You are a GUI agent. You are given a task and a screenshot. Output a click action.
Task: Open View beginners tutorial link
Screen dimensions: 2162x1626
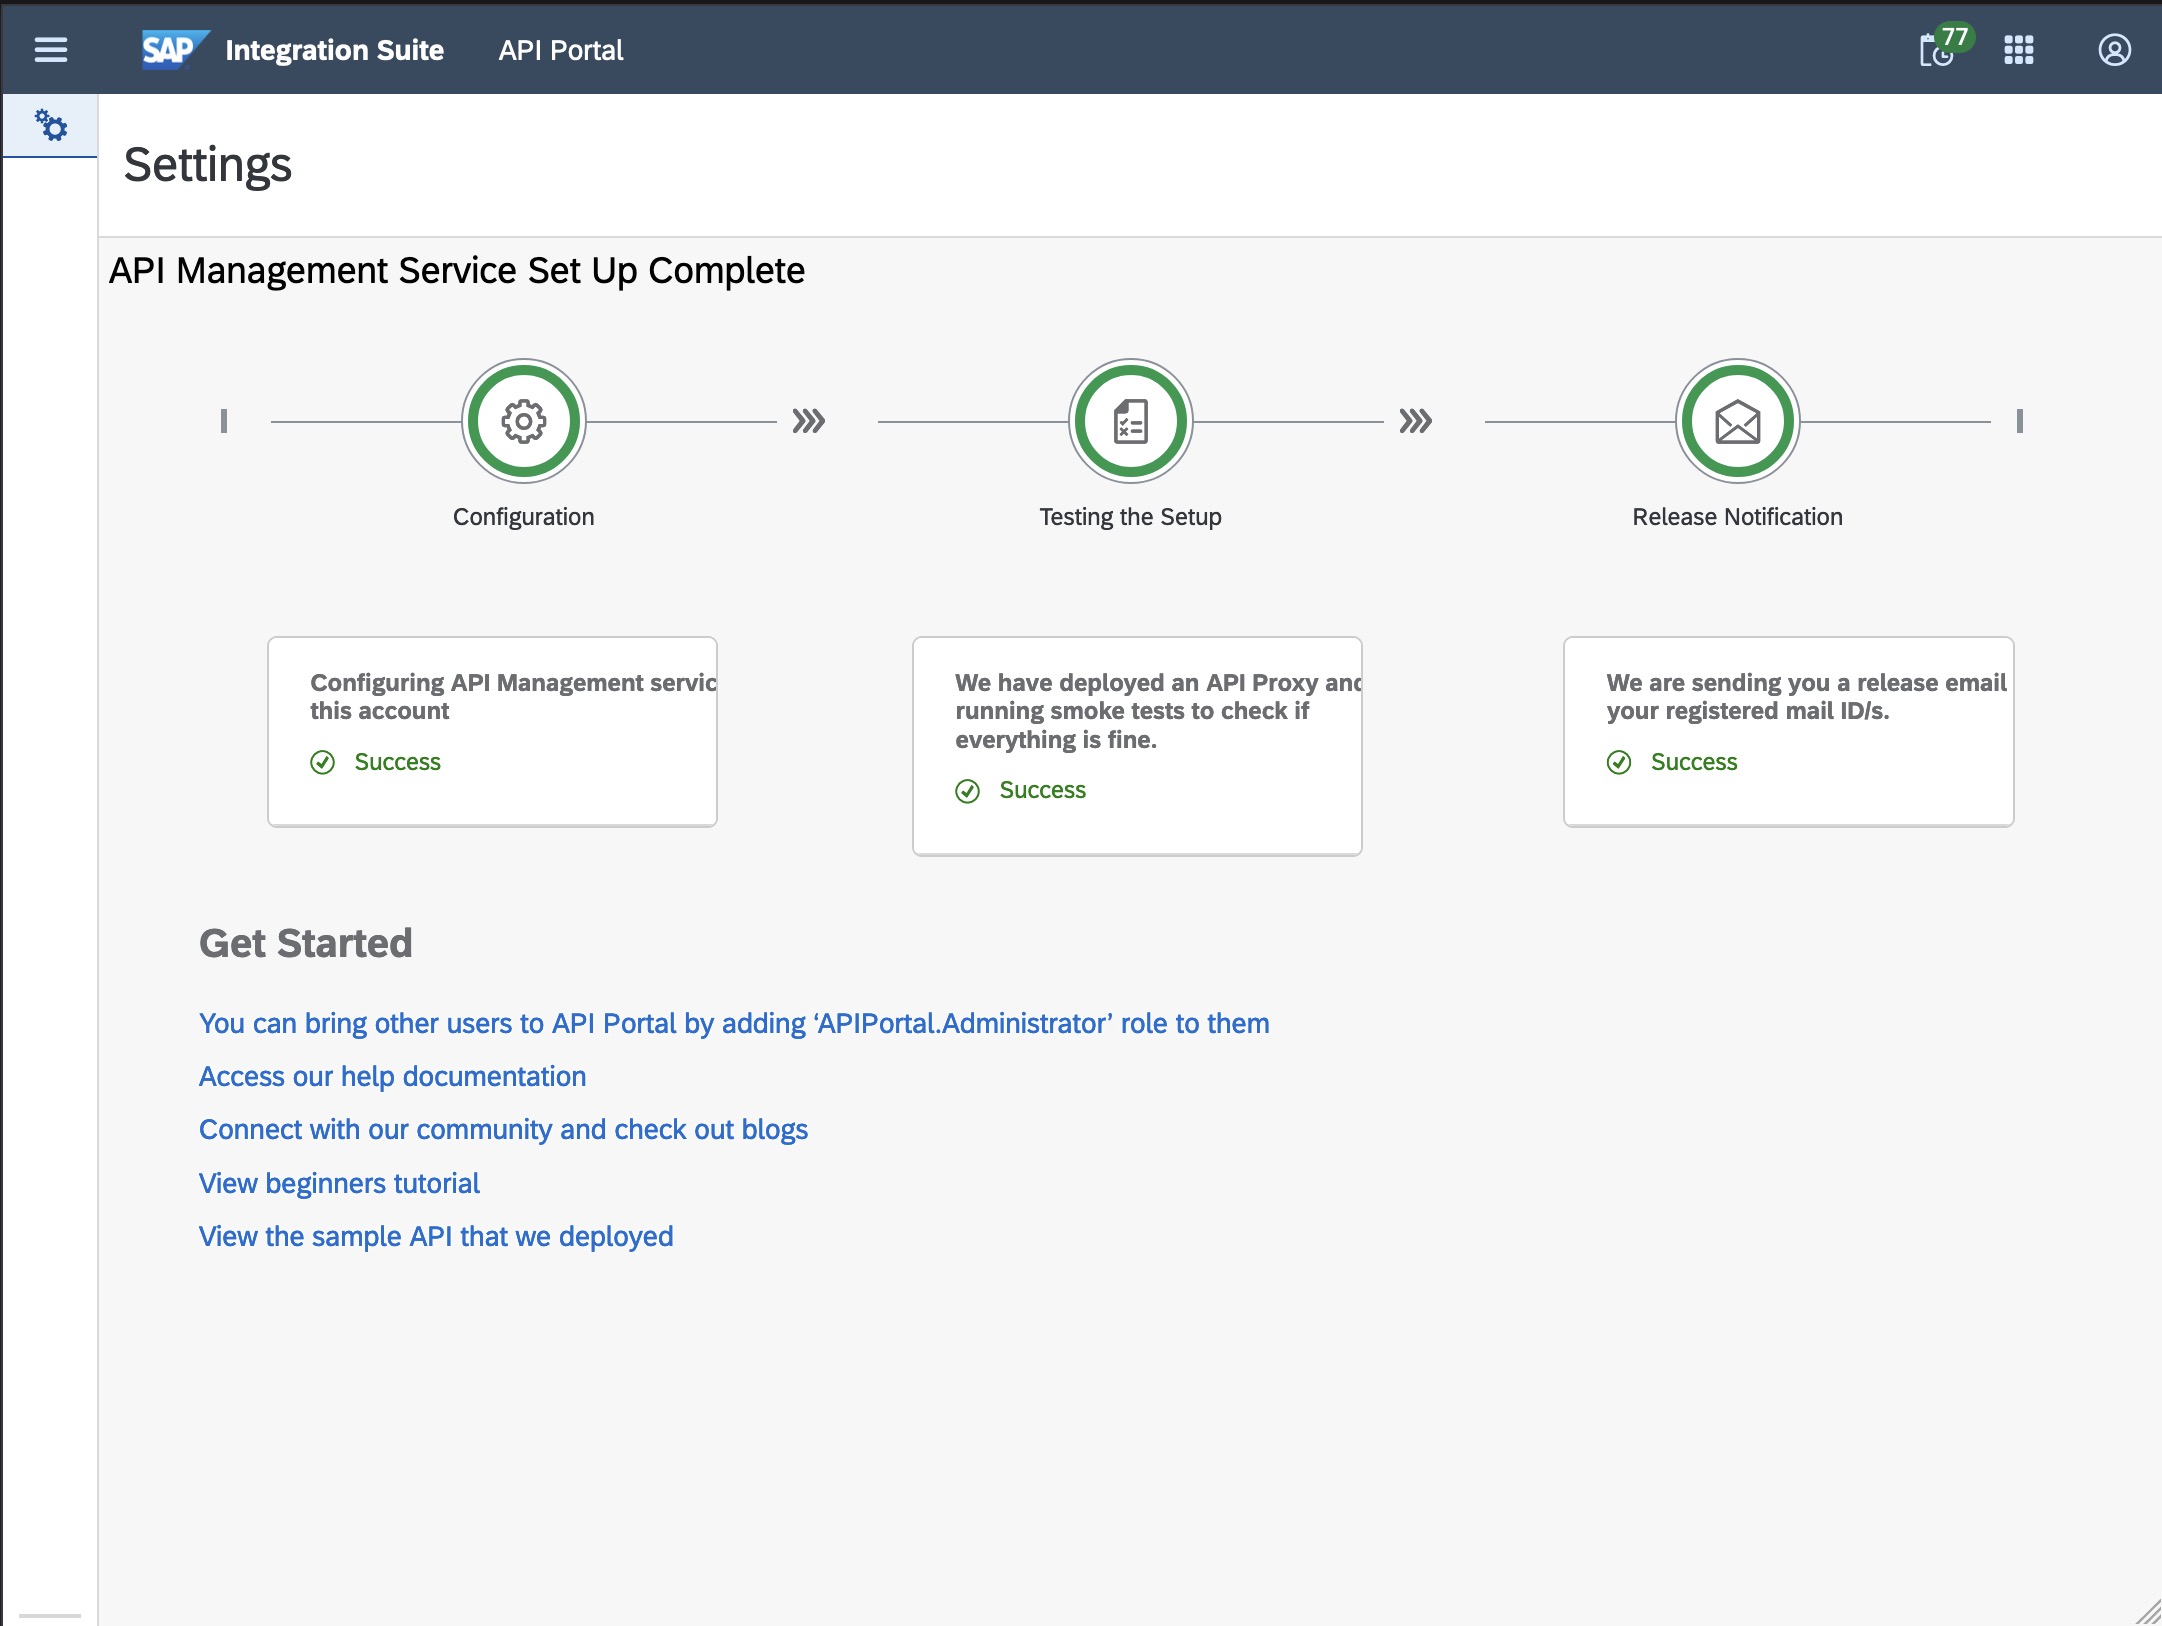coord(340,1182)
